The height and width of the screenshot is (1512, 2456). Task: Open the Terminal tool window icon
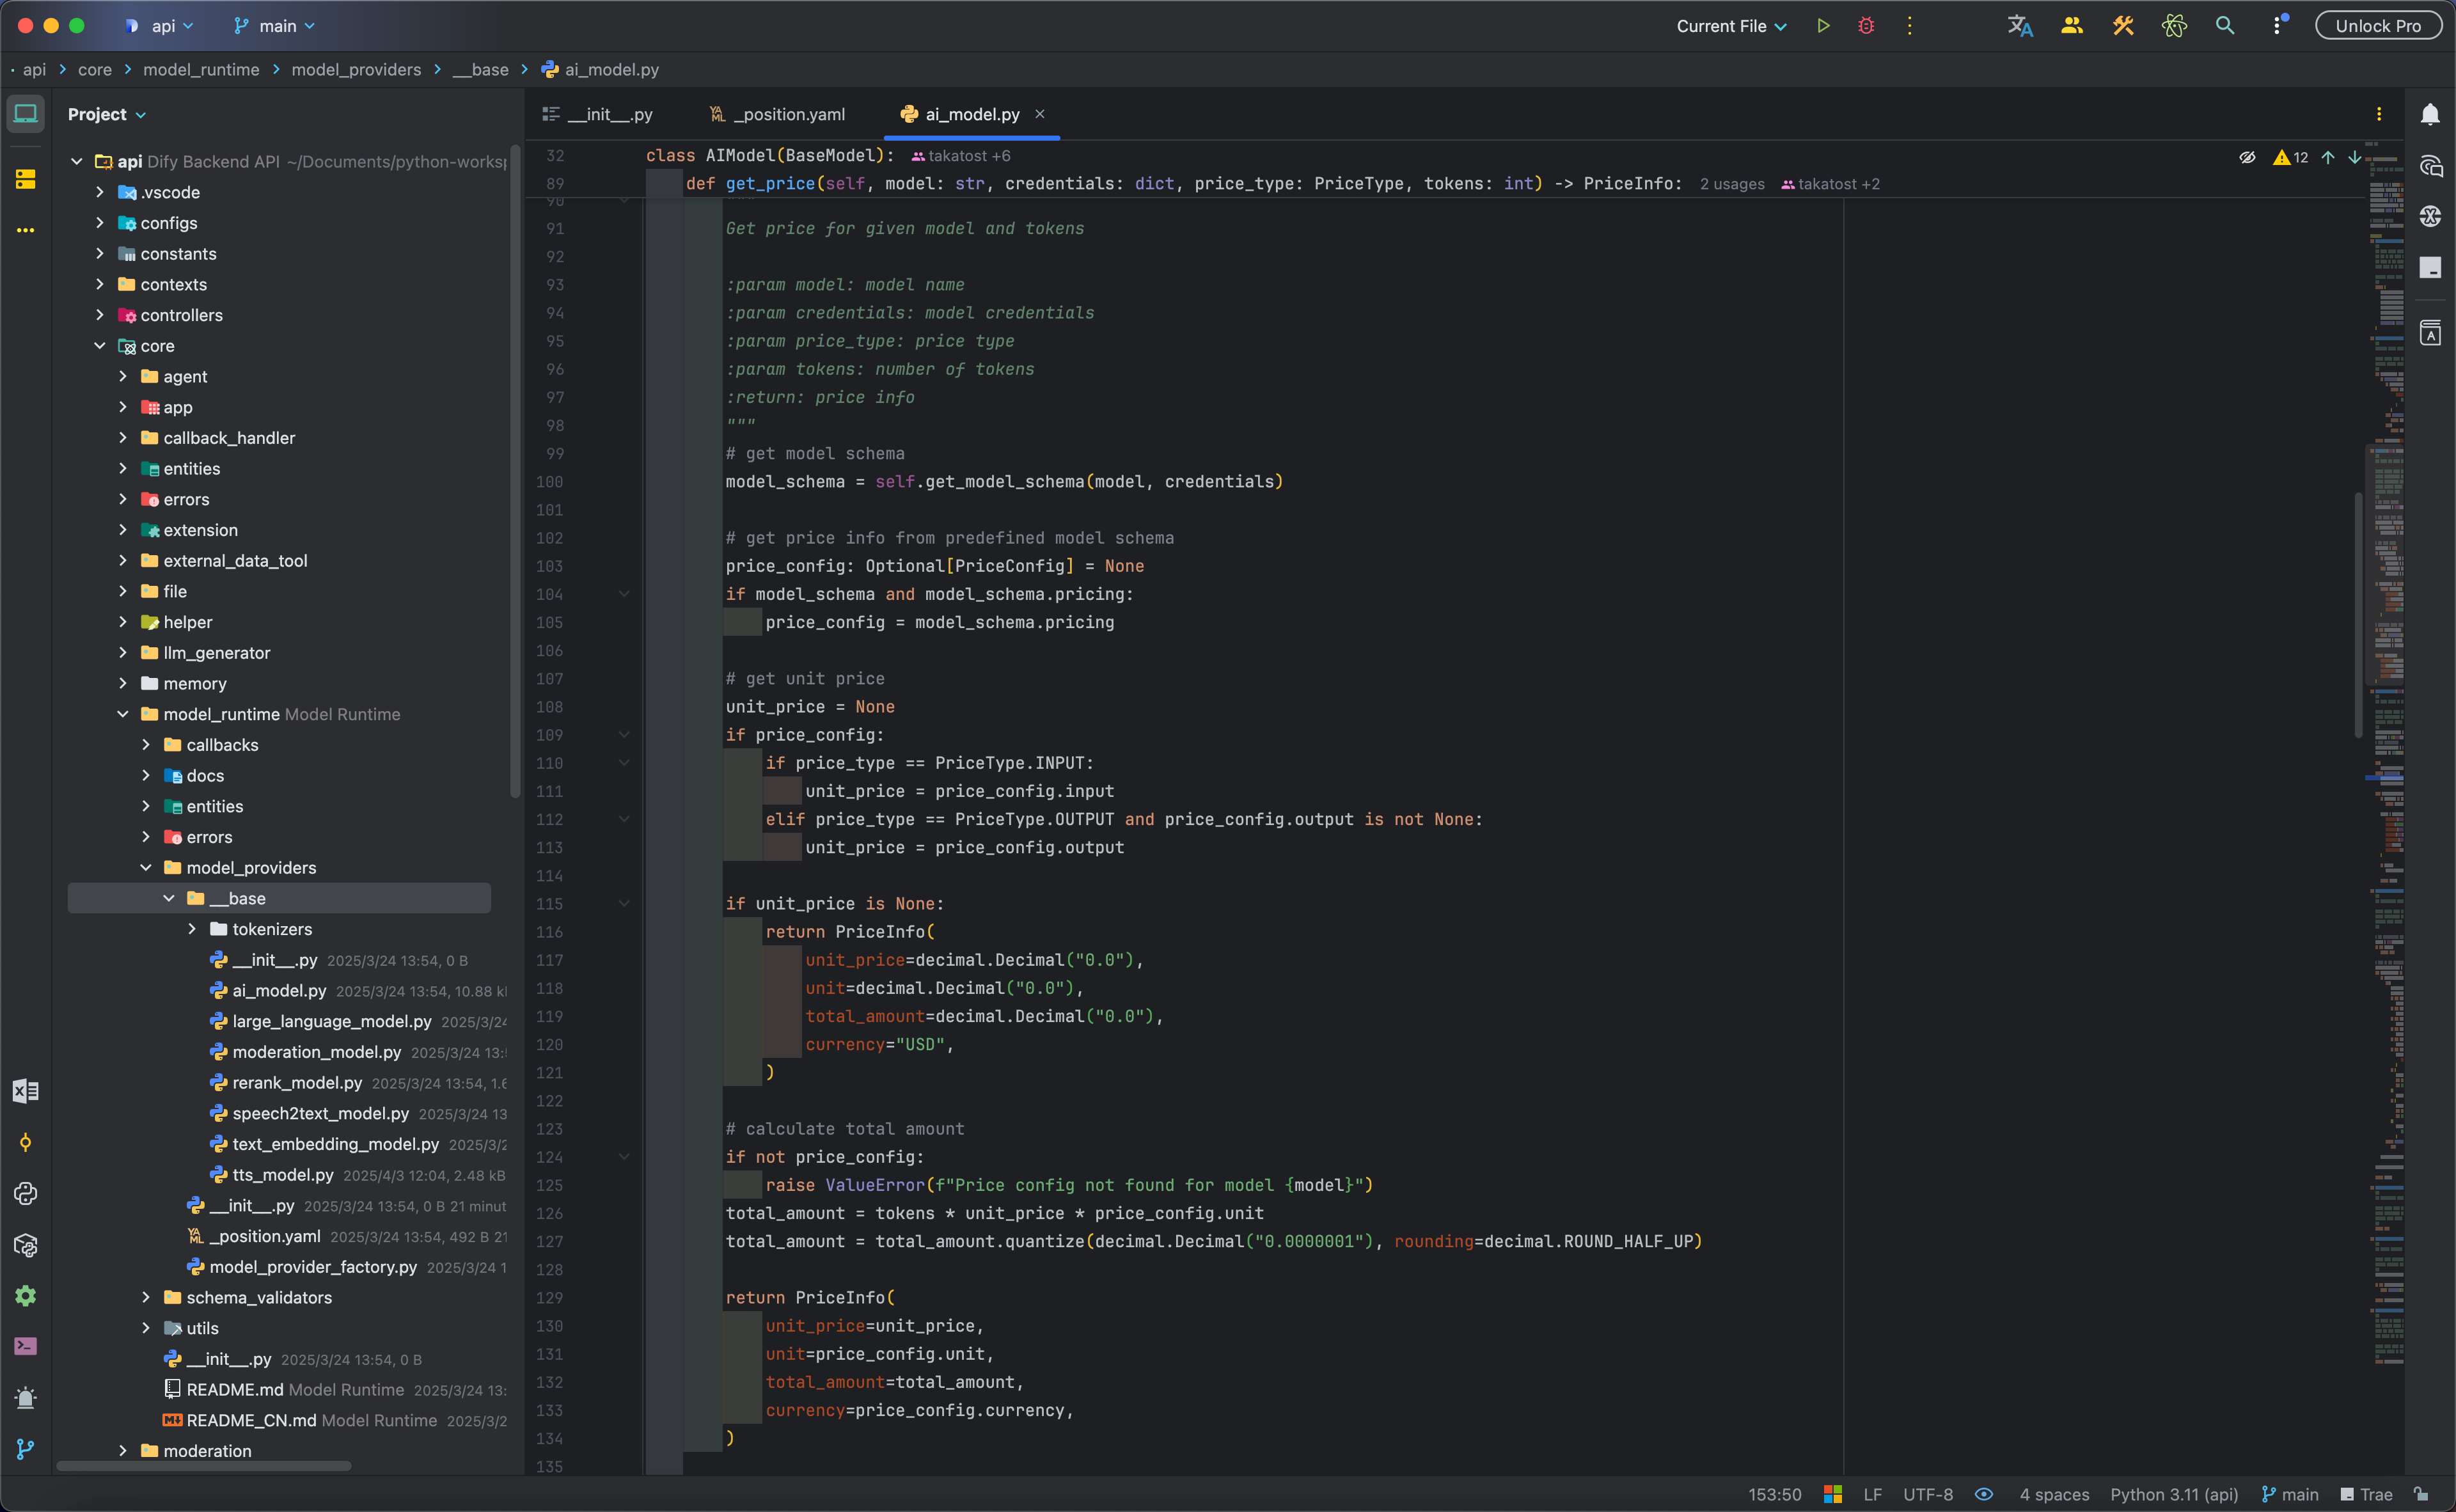26,1346
